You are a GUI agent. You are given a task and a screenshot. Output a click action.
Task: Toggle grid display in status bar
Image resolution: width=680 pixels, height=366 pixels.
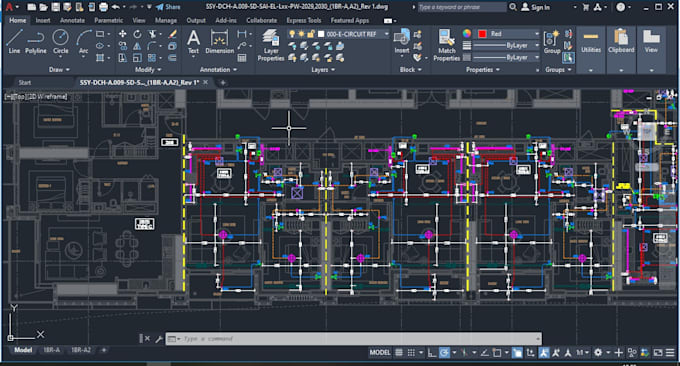(399, 353)
